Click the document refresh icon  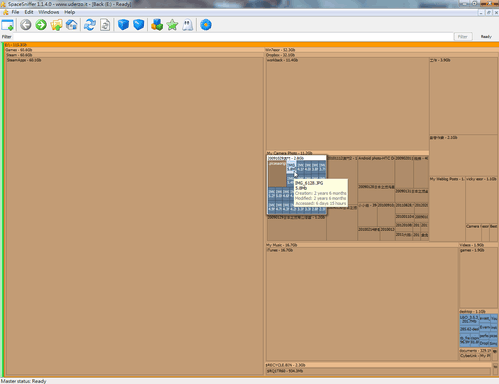(x=105, y=25)
